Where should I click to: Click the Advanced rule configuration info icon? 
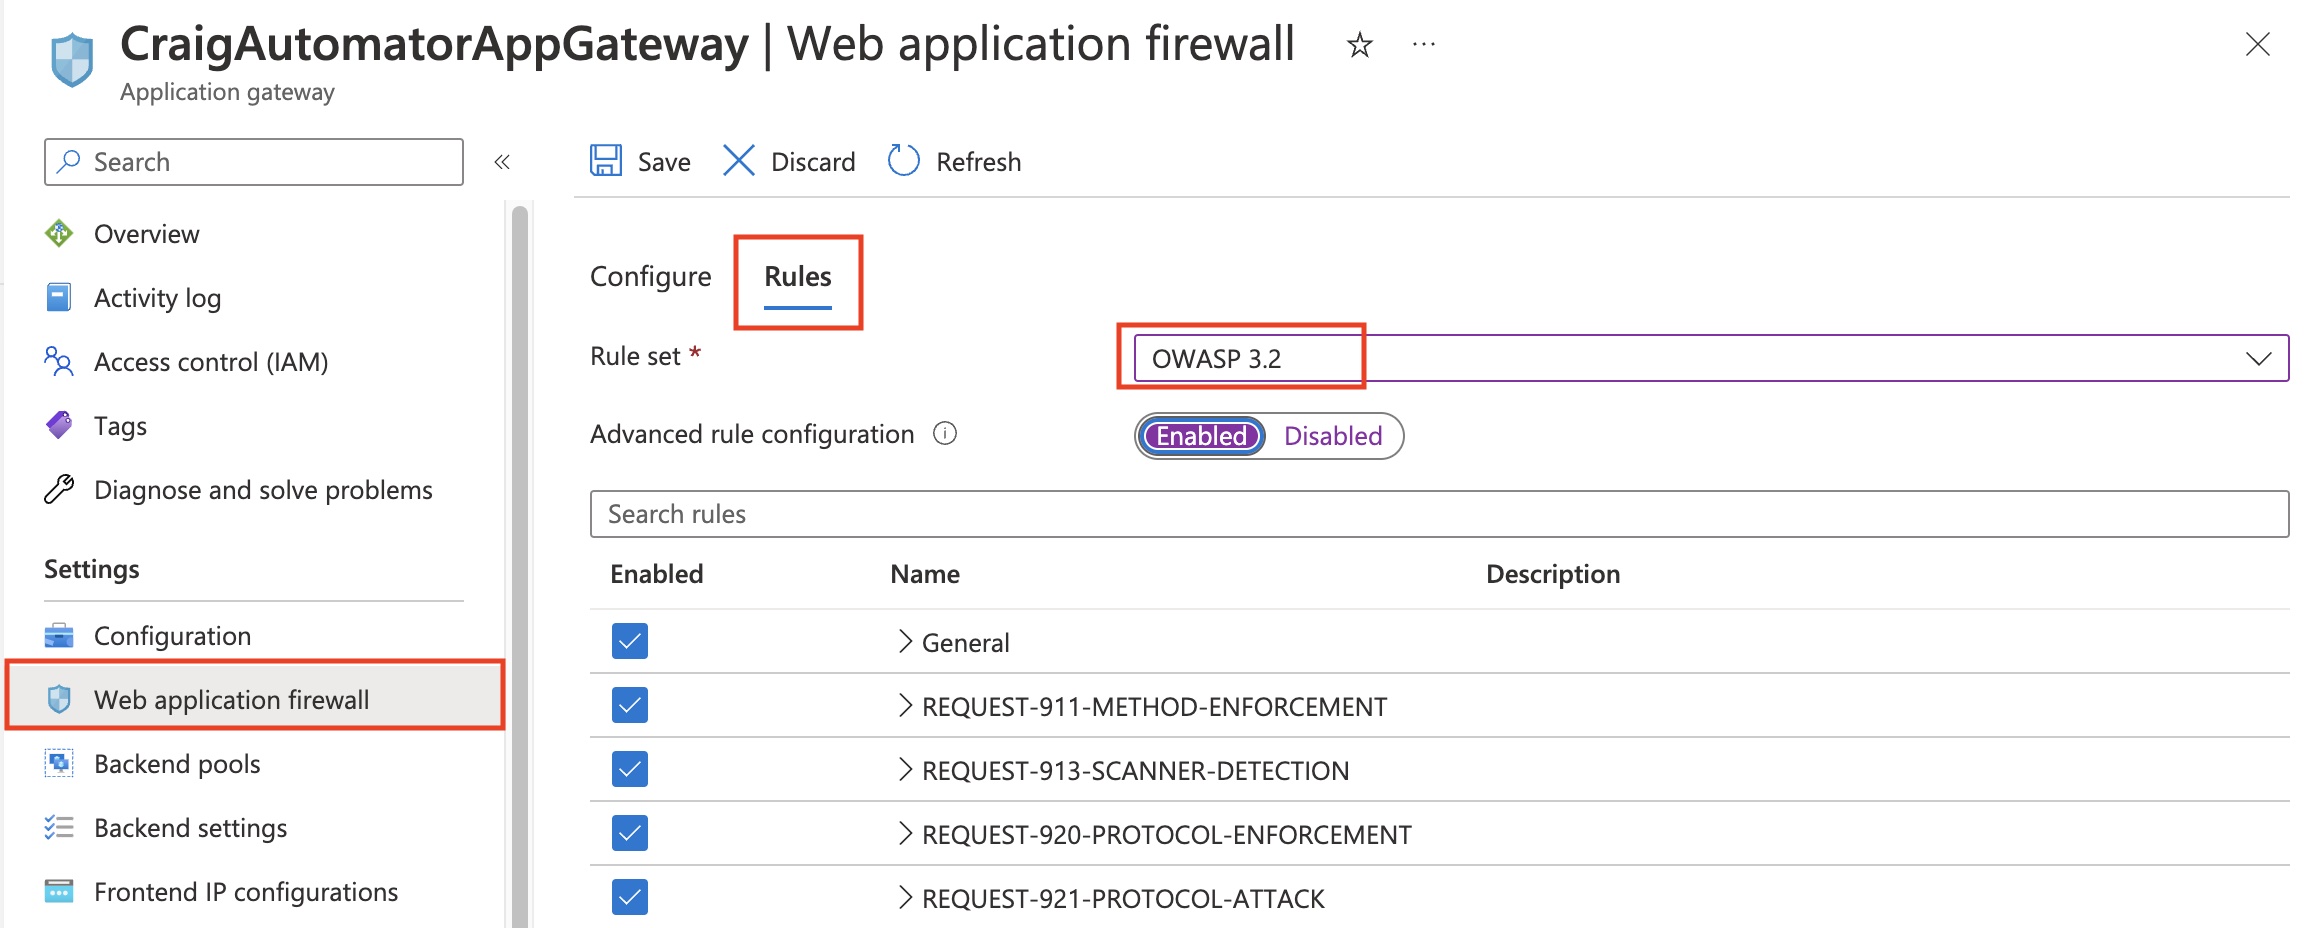(x=944, y=434)
